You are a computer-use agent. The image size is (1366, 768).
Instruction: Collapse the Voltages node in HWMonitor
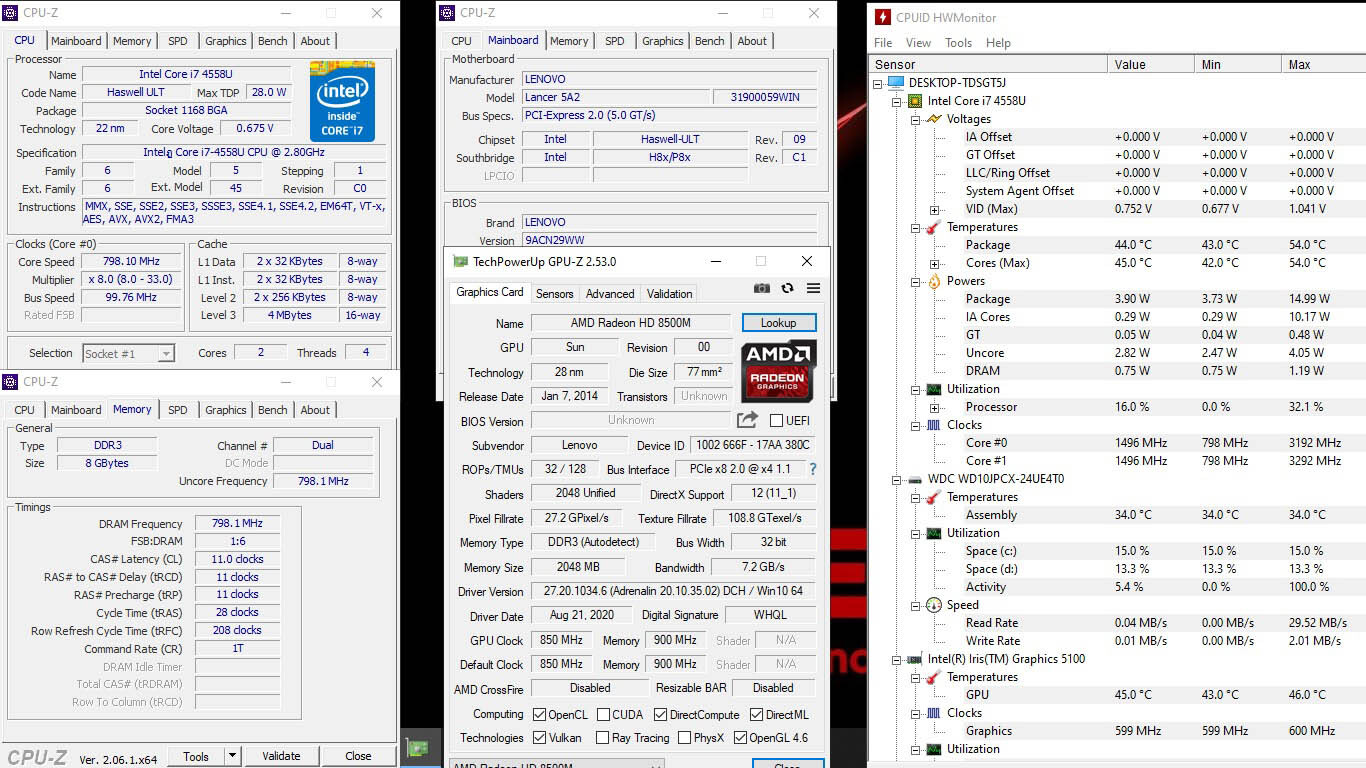915,119
